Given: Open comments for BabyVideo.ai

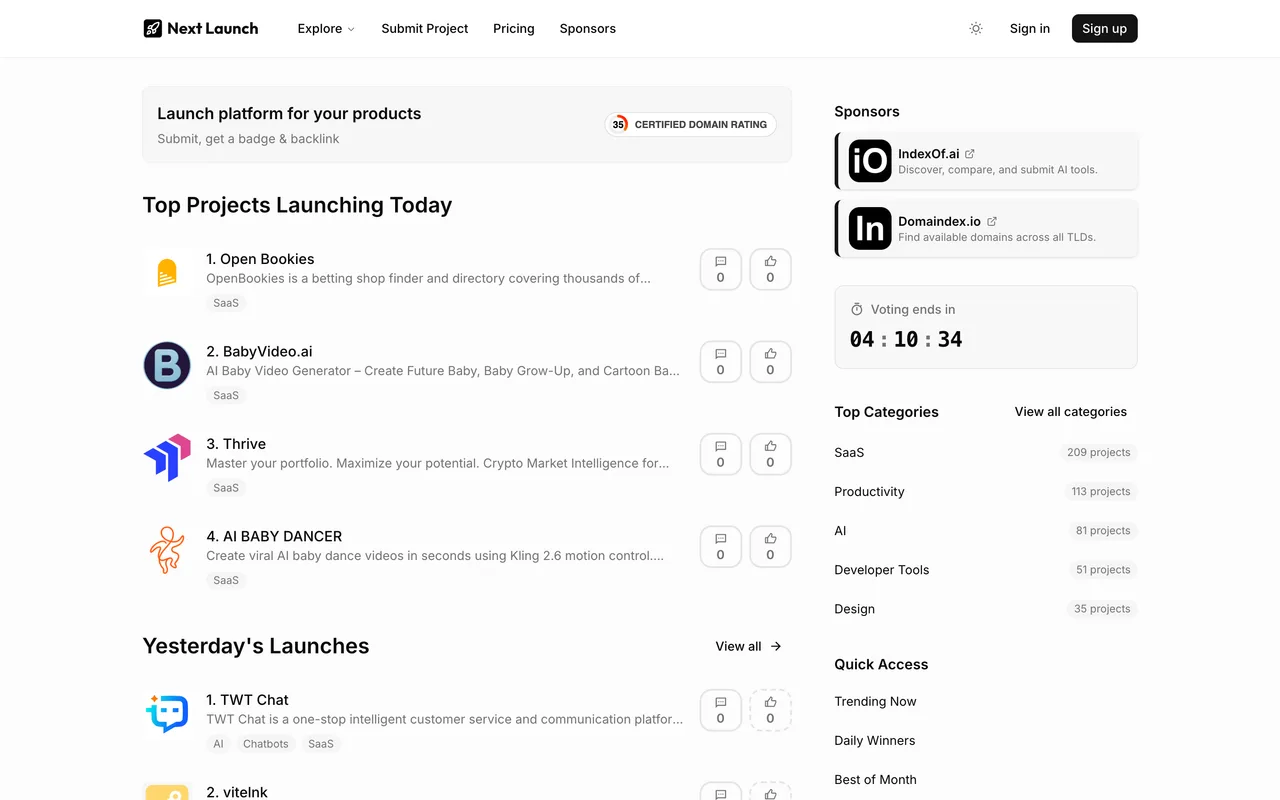Looking at the screenshot, I should tap(720, 361).
